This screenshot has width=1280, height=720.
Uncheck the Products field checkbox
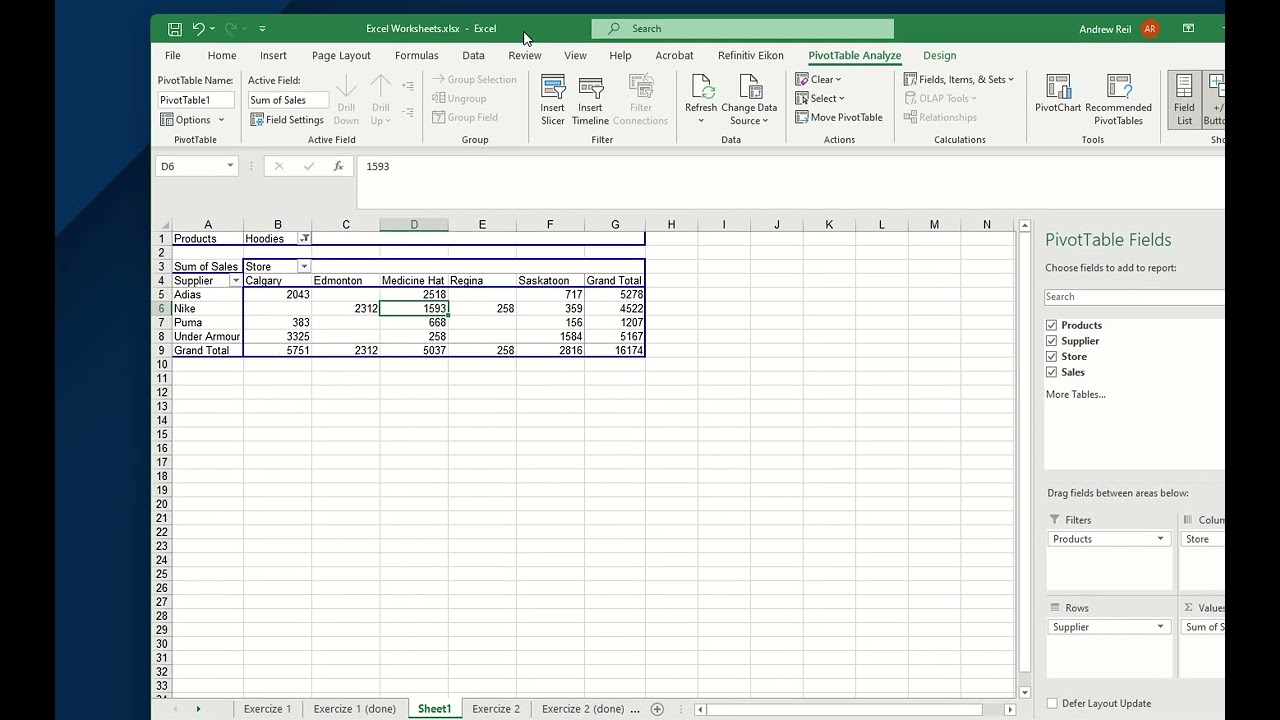(x=1051, y=325)
